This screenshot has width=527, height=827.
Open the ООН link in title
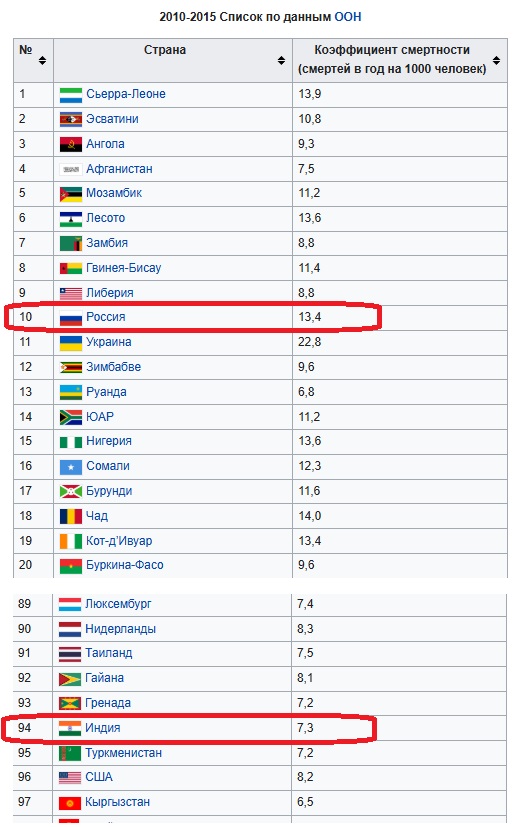(x=348, y=17)
